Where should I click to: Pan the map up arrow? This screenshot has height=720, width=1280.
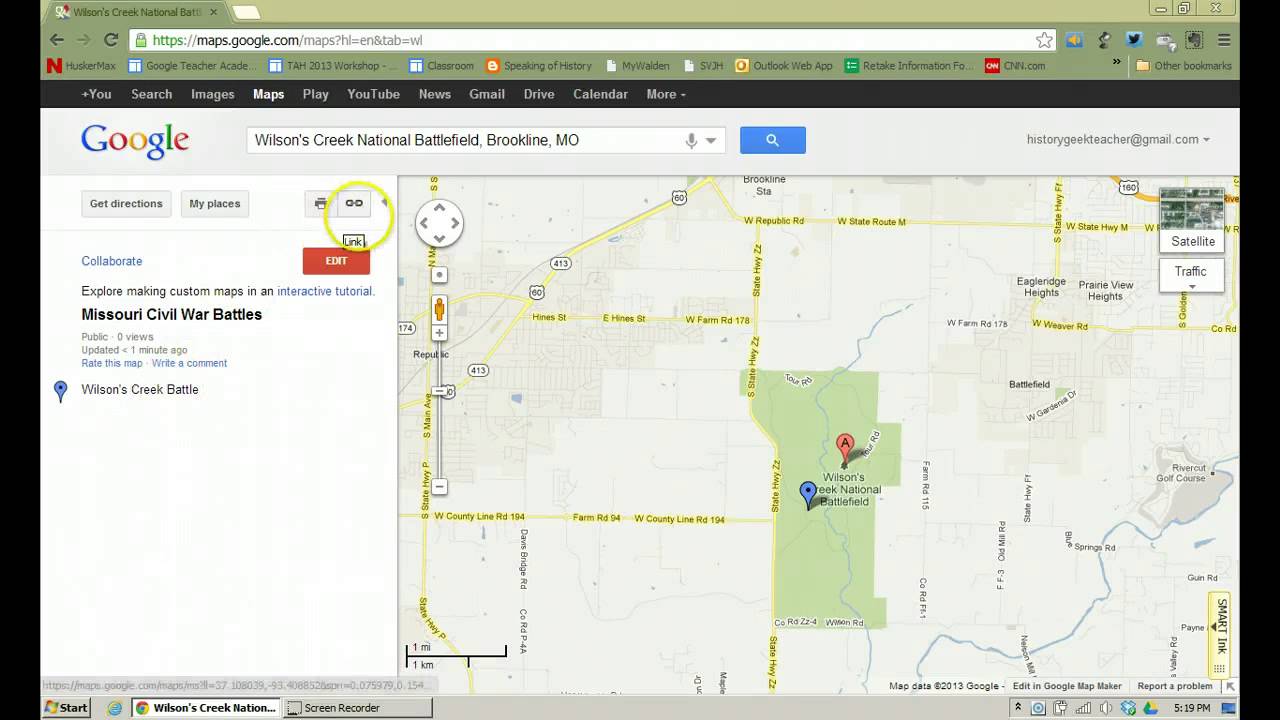pos(439,207)
